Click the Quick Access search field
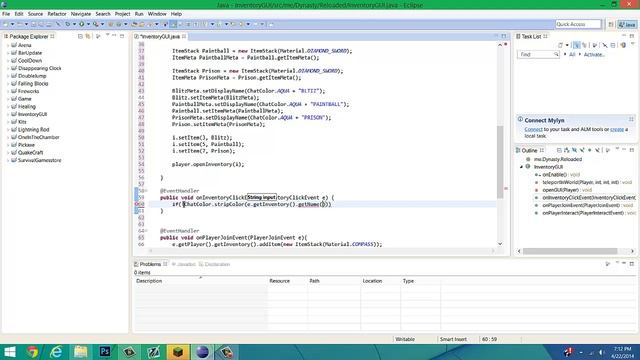The image size is (640, 360). [x=578, y=24]
